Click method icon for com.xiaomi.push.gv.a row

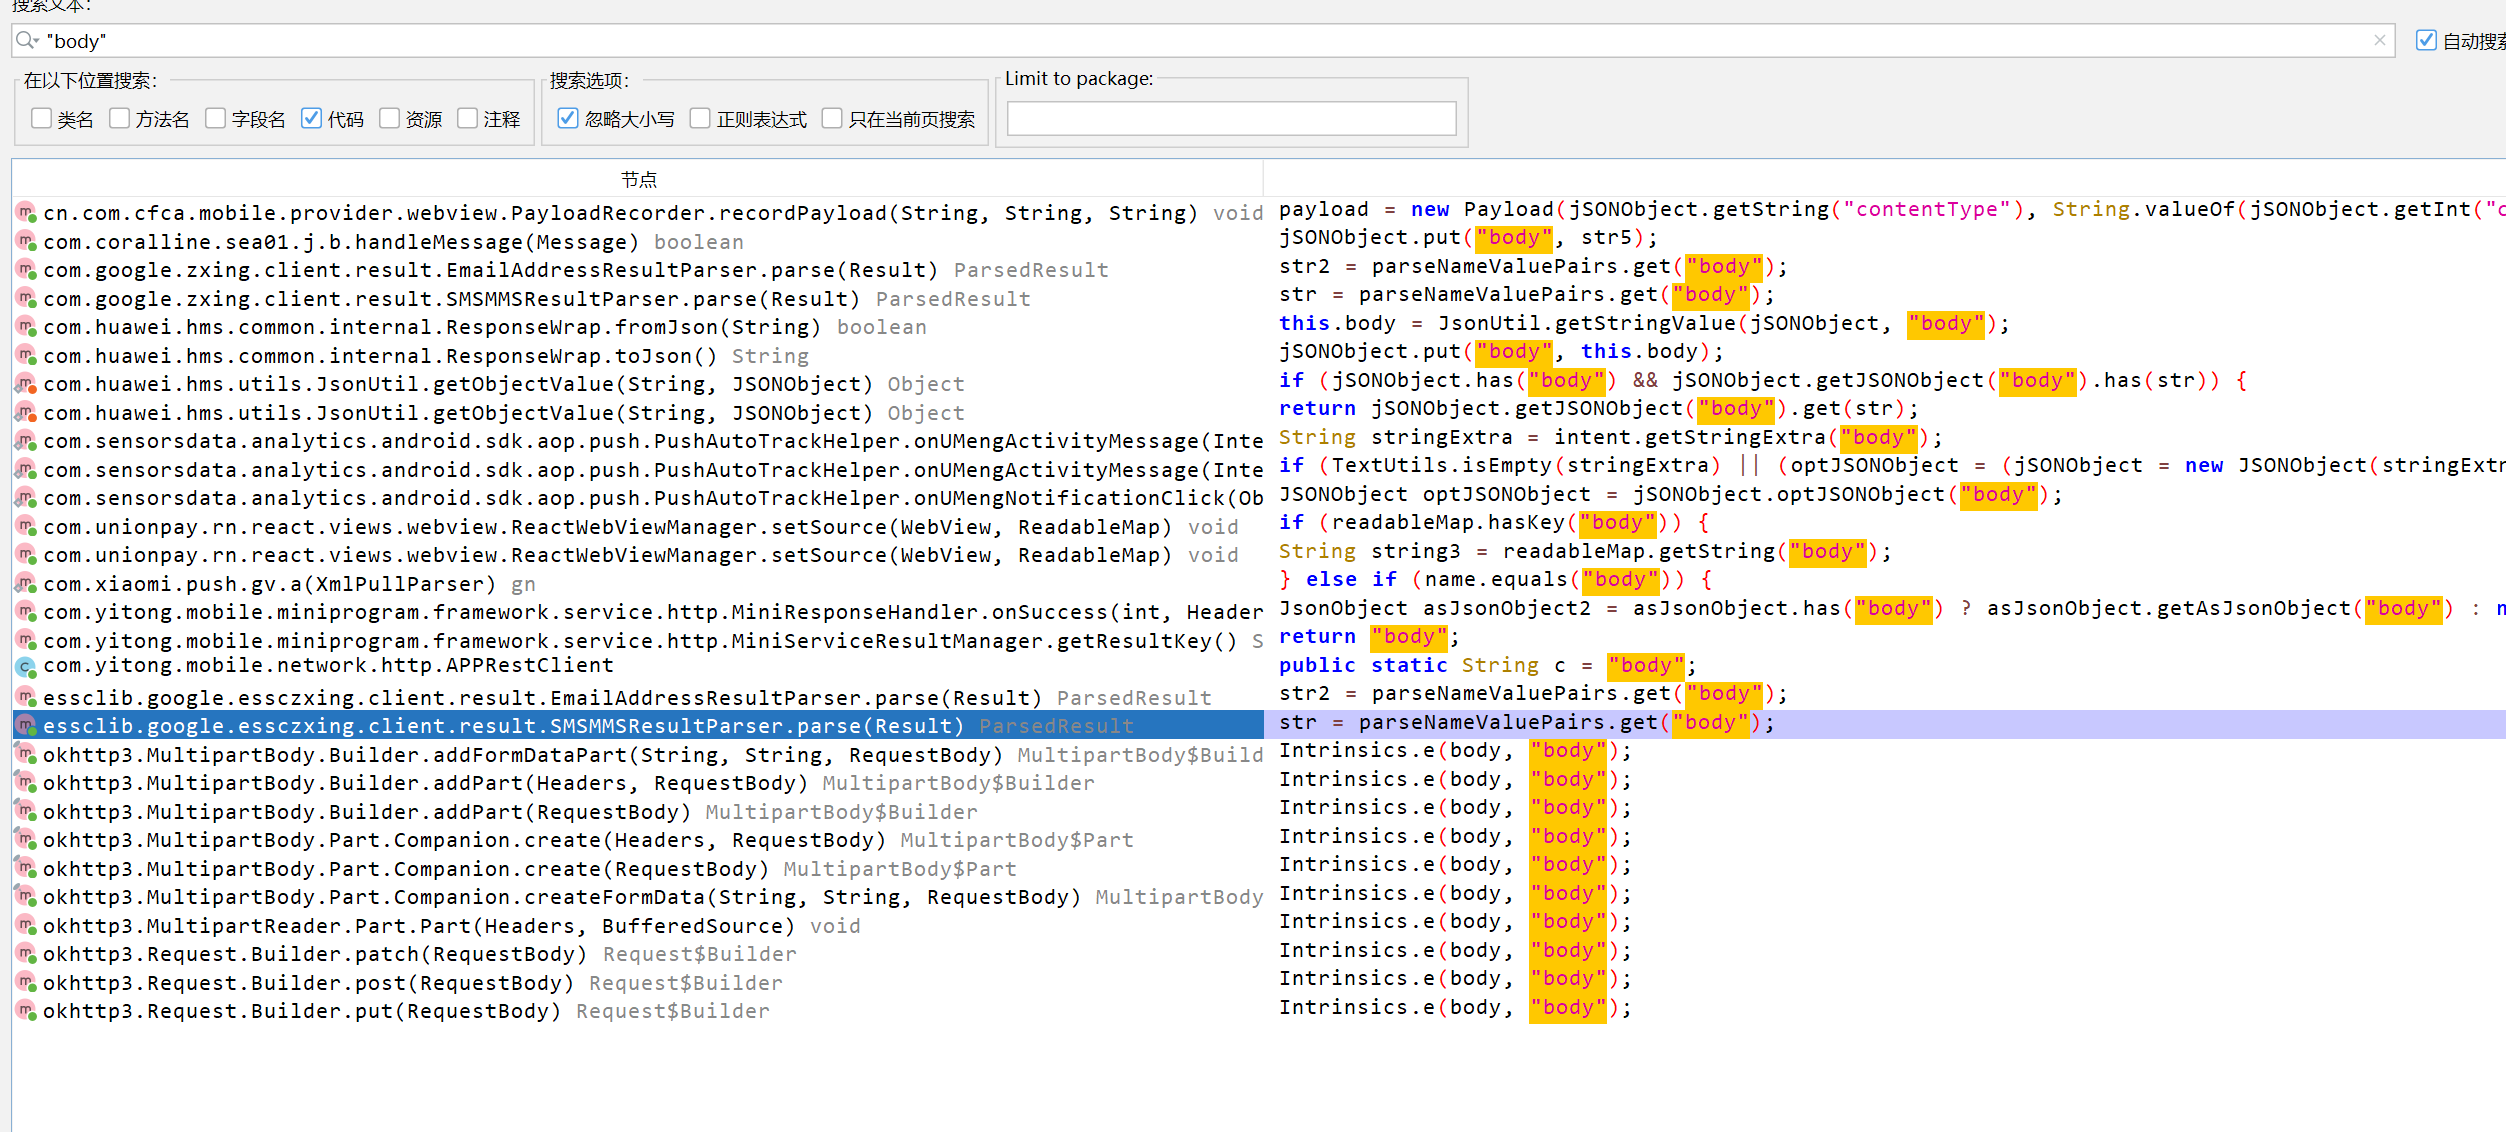pyautogui.click(x=26, y=584)
